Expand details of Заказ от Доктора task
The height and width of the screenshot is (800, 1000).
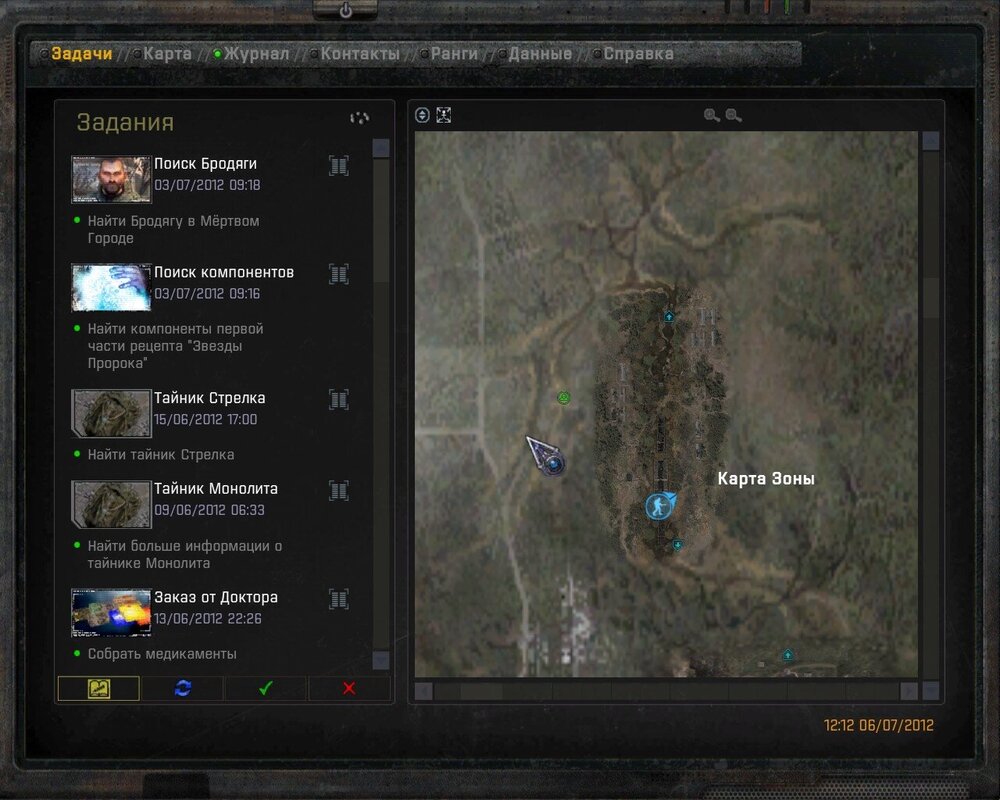[x=339, y=599]
